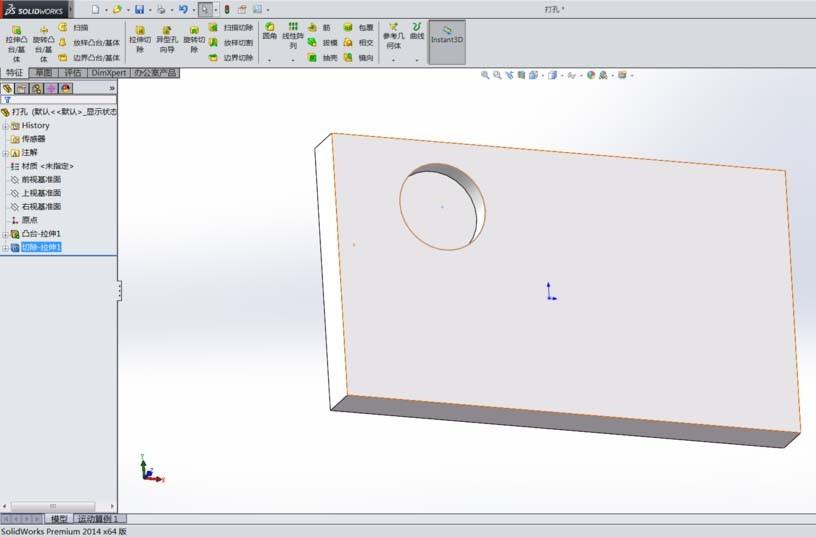Expand manager panel tabs with » arrow
Image resolution: width=816 pixels, height=537 pixels.
point(112,88)
